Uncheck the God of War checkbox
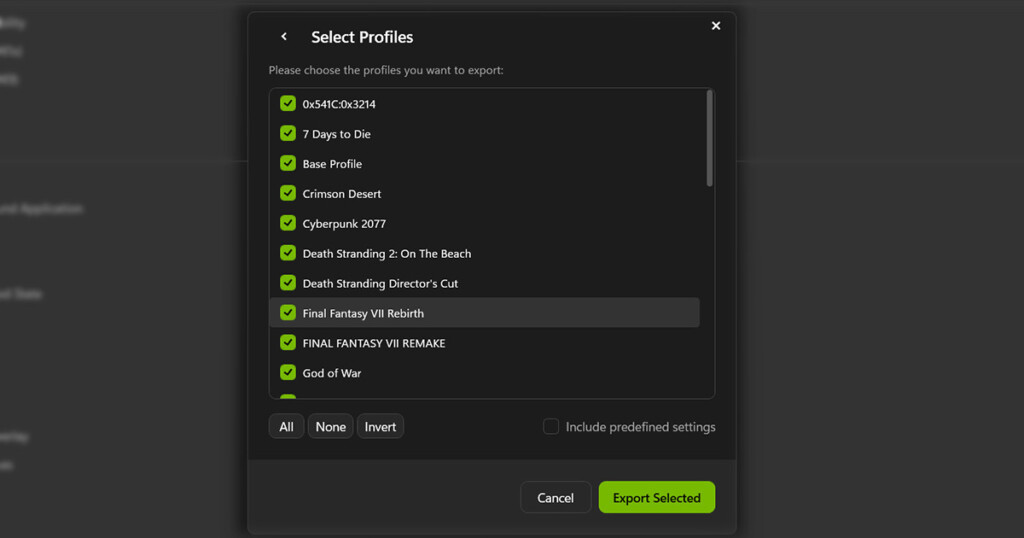Viewport: 1024px width, 538px height. coord(288,372)
